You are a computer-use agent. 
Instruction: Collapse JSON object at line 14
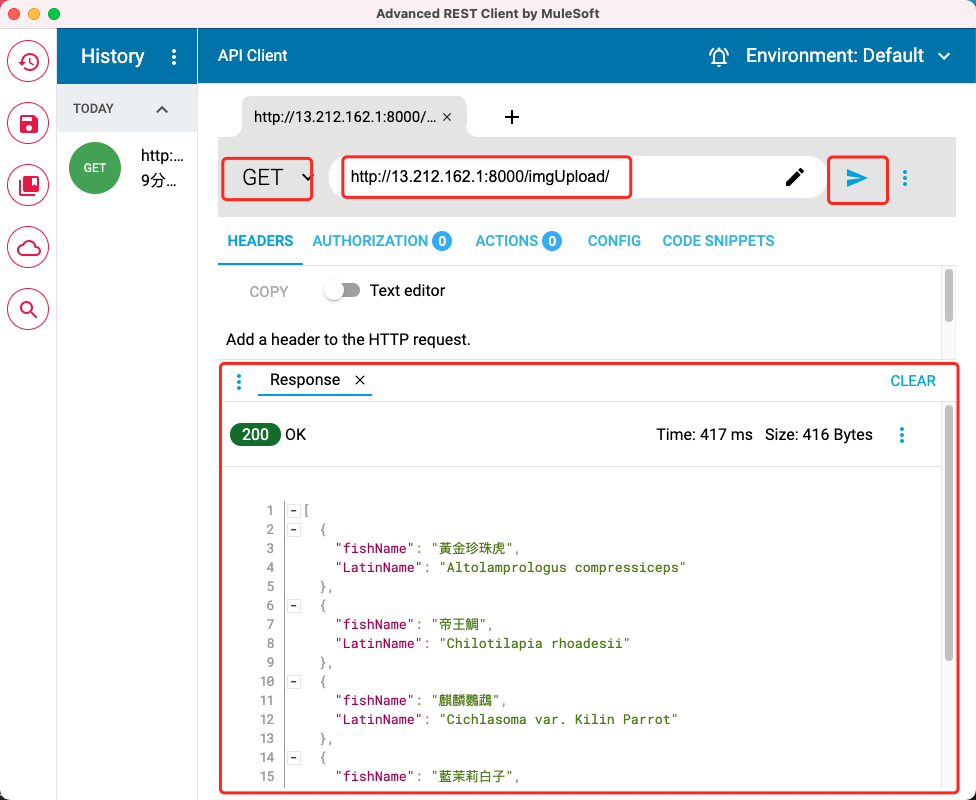click(x=294, y=758)
